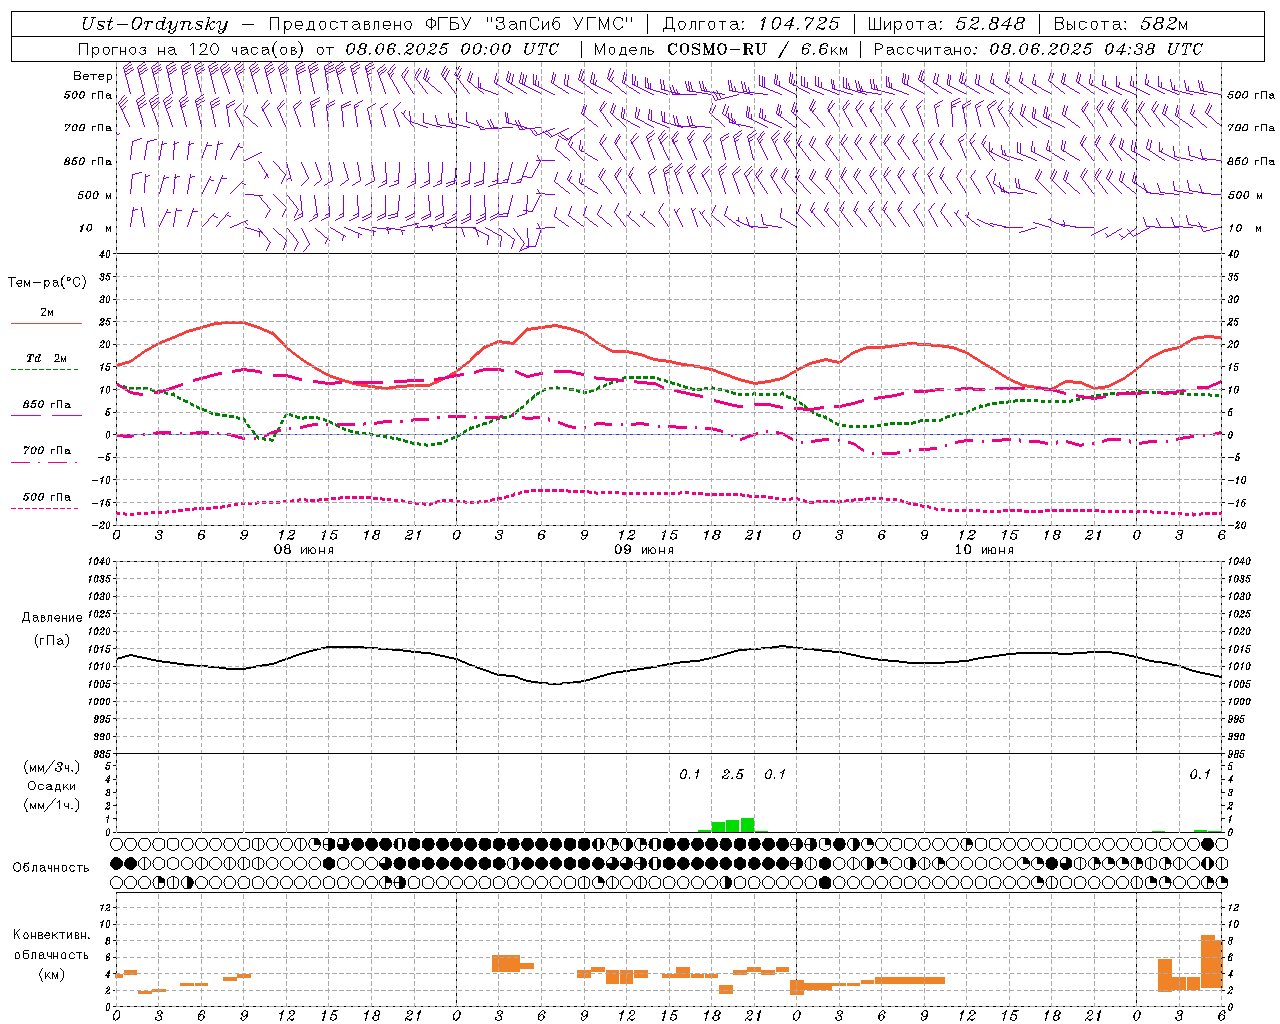Click the tallest orange convective cloud bar
This screenshot has height=1024, width=1280.
point(1208,961)
